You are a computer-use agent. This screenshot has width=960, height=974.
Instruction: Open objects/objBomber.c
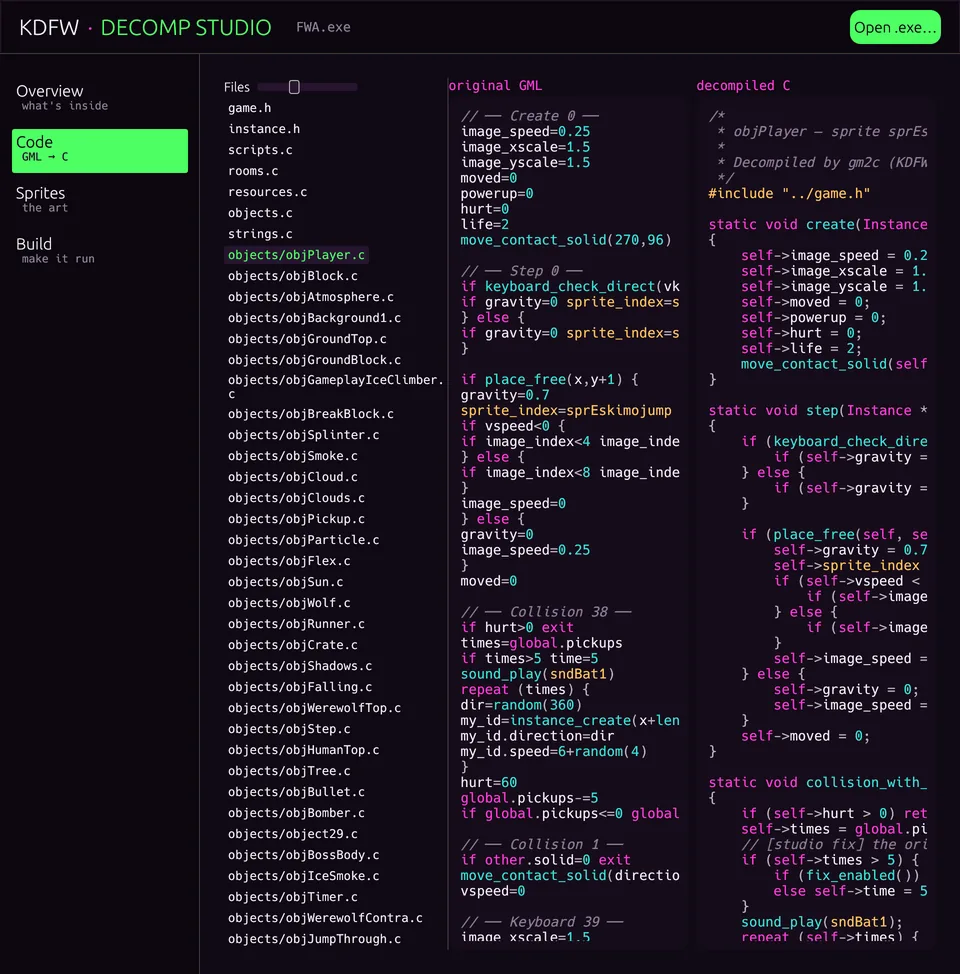(x=296, y=813)
